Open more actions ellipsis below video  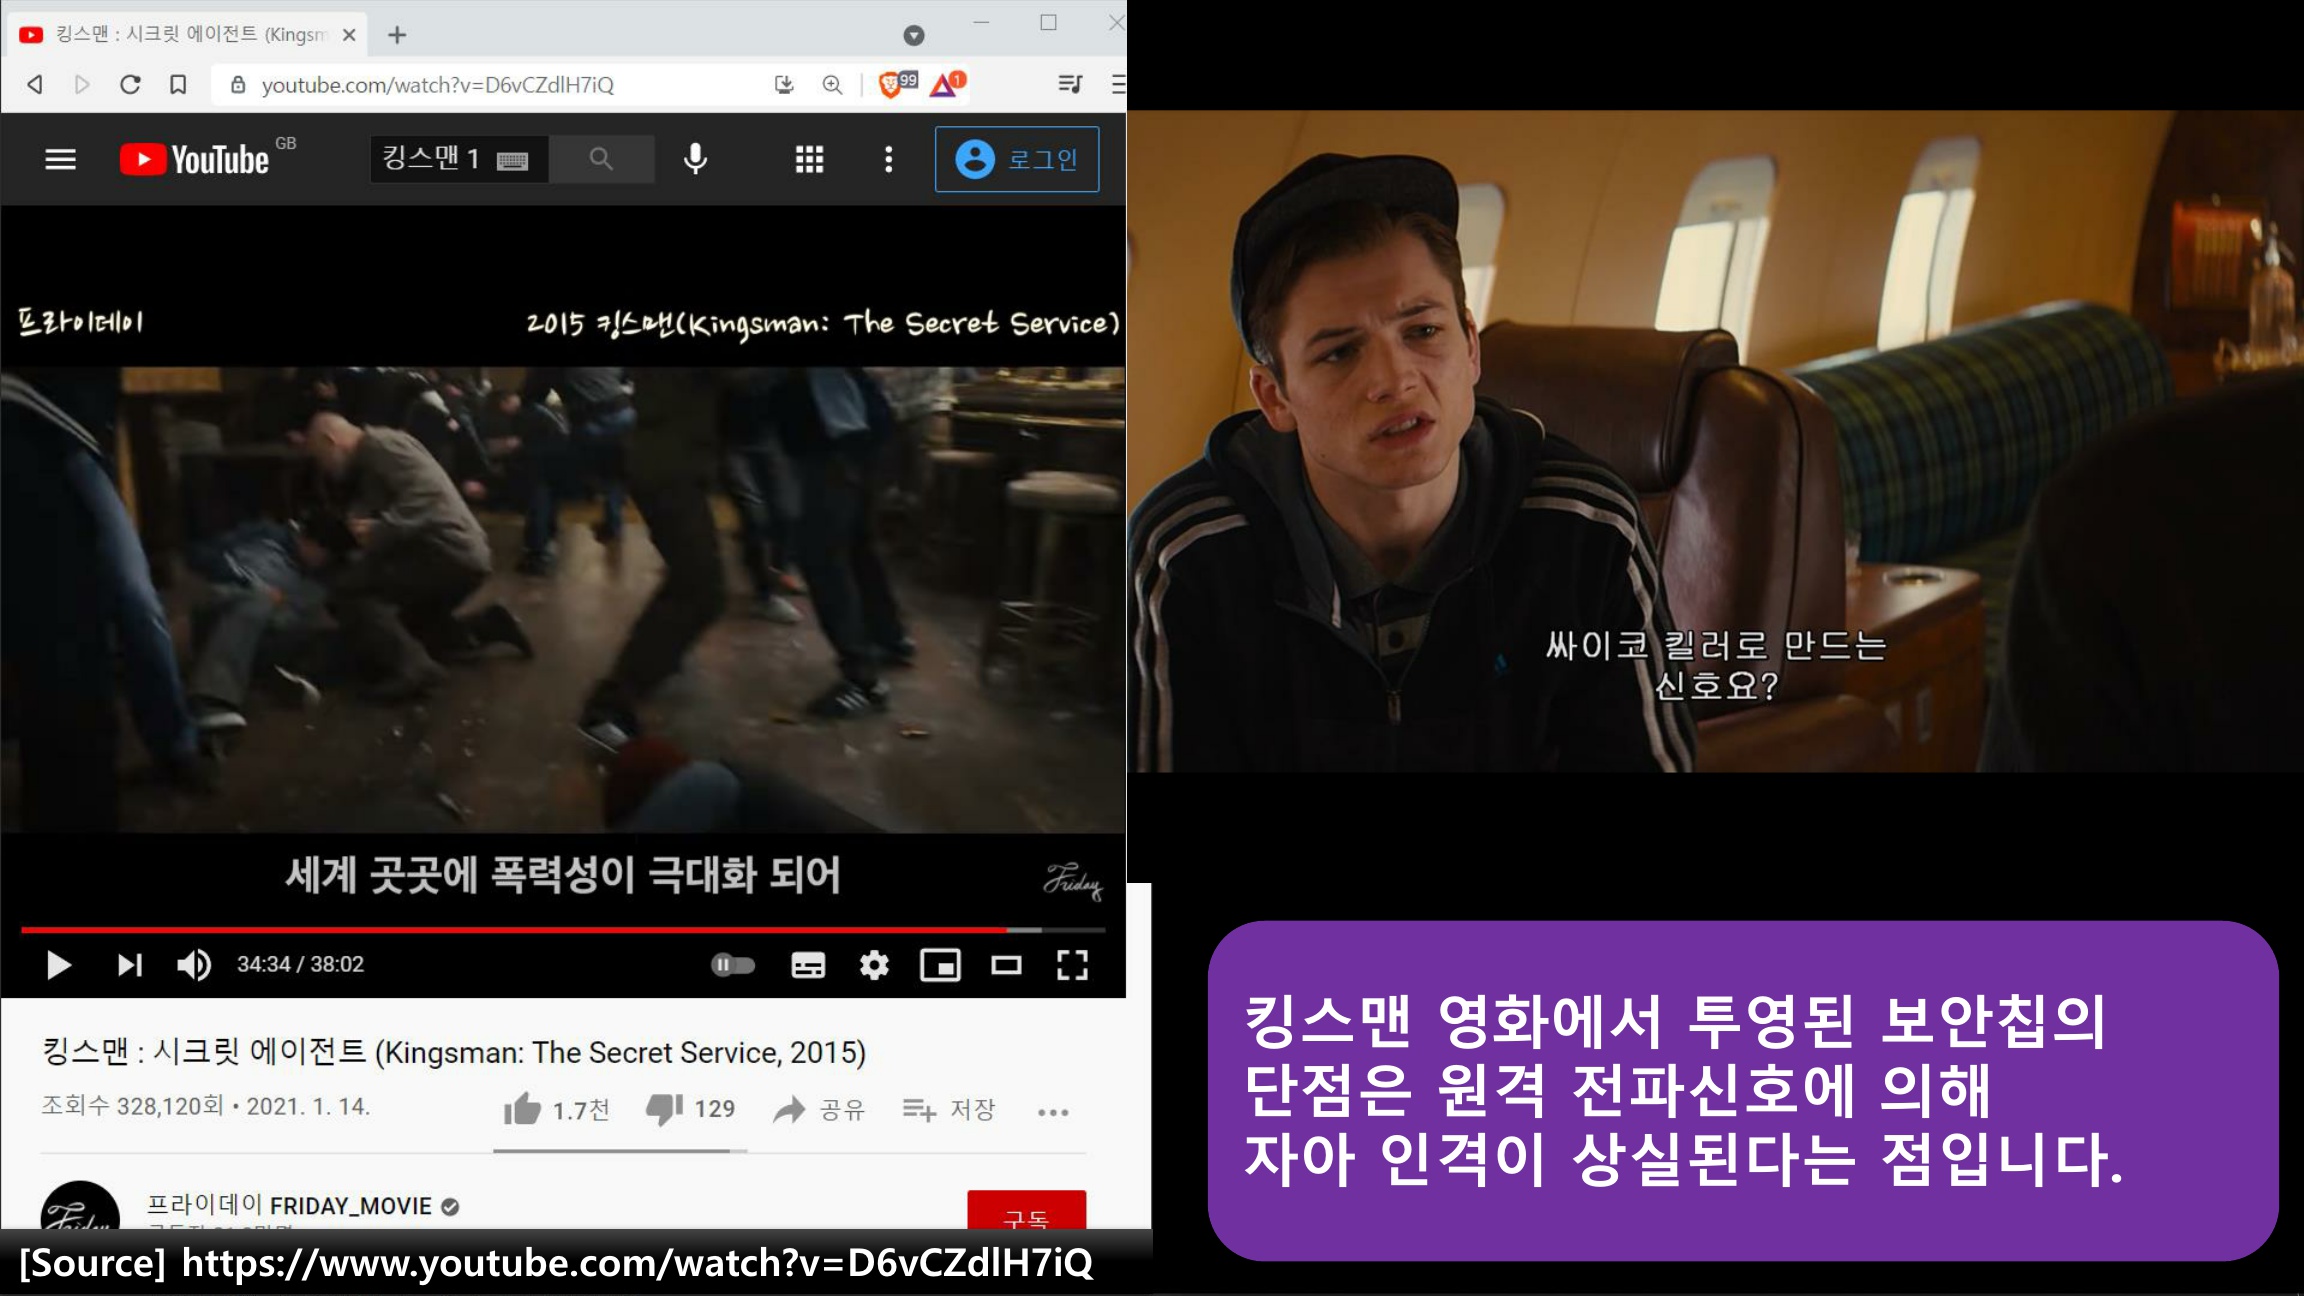pyautogui.click(x=1053, y=1112)
